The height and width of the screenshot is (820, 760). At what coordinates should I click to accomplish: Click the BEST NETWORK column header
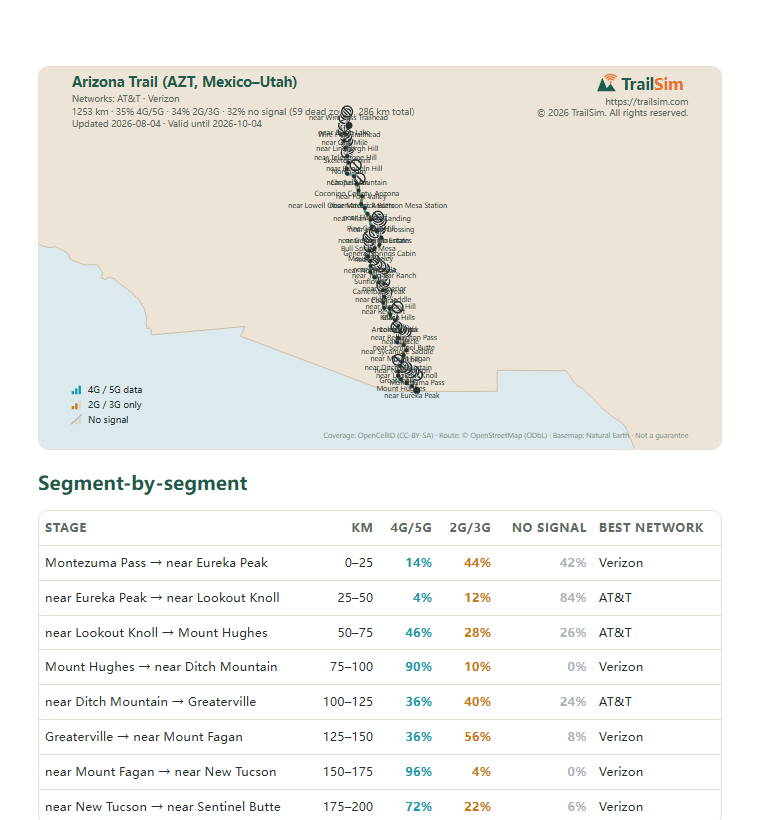tap(651, 528)
